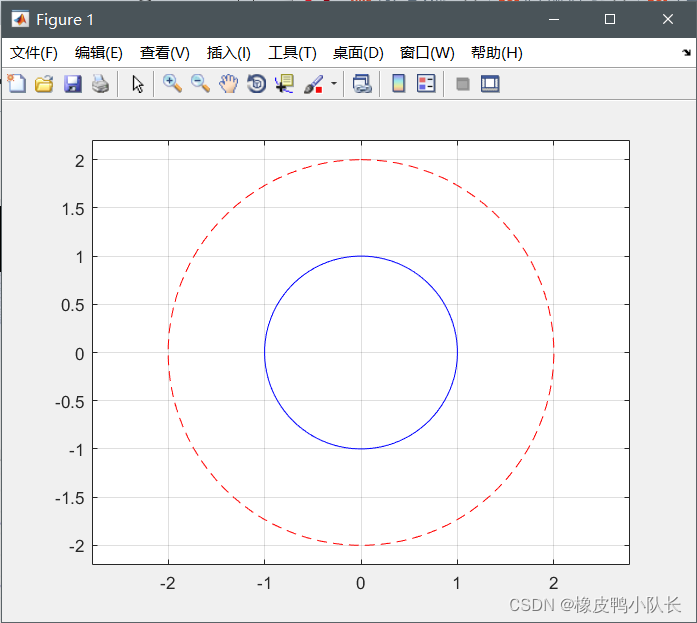Activate the Zoom Out magnifier tool
This screenshot has height=623, width=697.
tap(200, 84)
